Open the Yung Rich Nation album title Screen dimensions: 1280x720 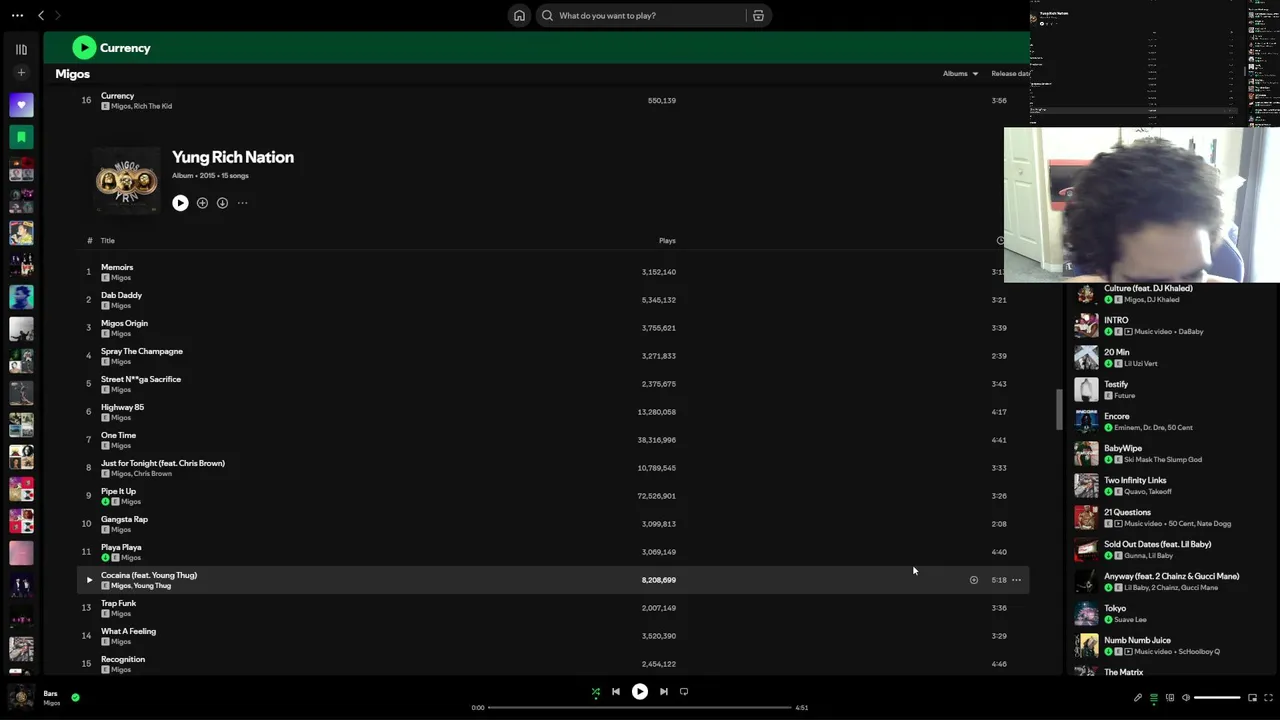(233, 157)
